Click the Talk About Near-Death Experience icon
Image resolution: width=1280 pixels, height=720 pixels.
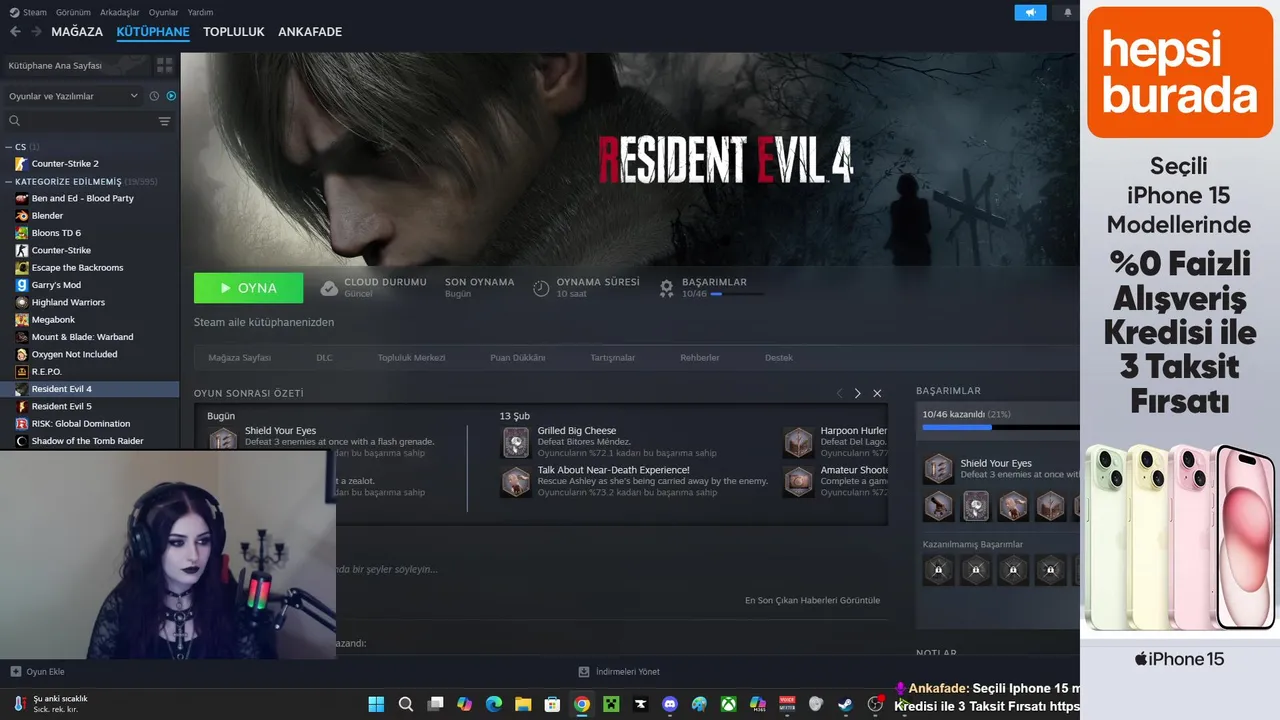coord(516,481)
